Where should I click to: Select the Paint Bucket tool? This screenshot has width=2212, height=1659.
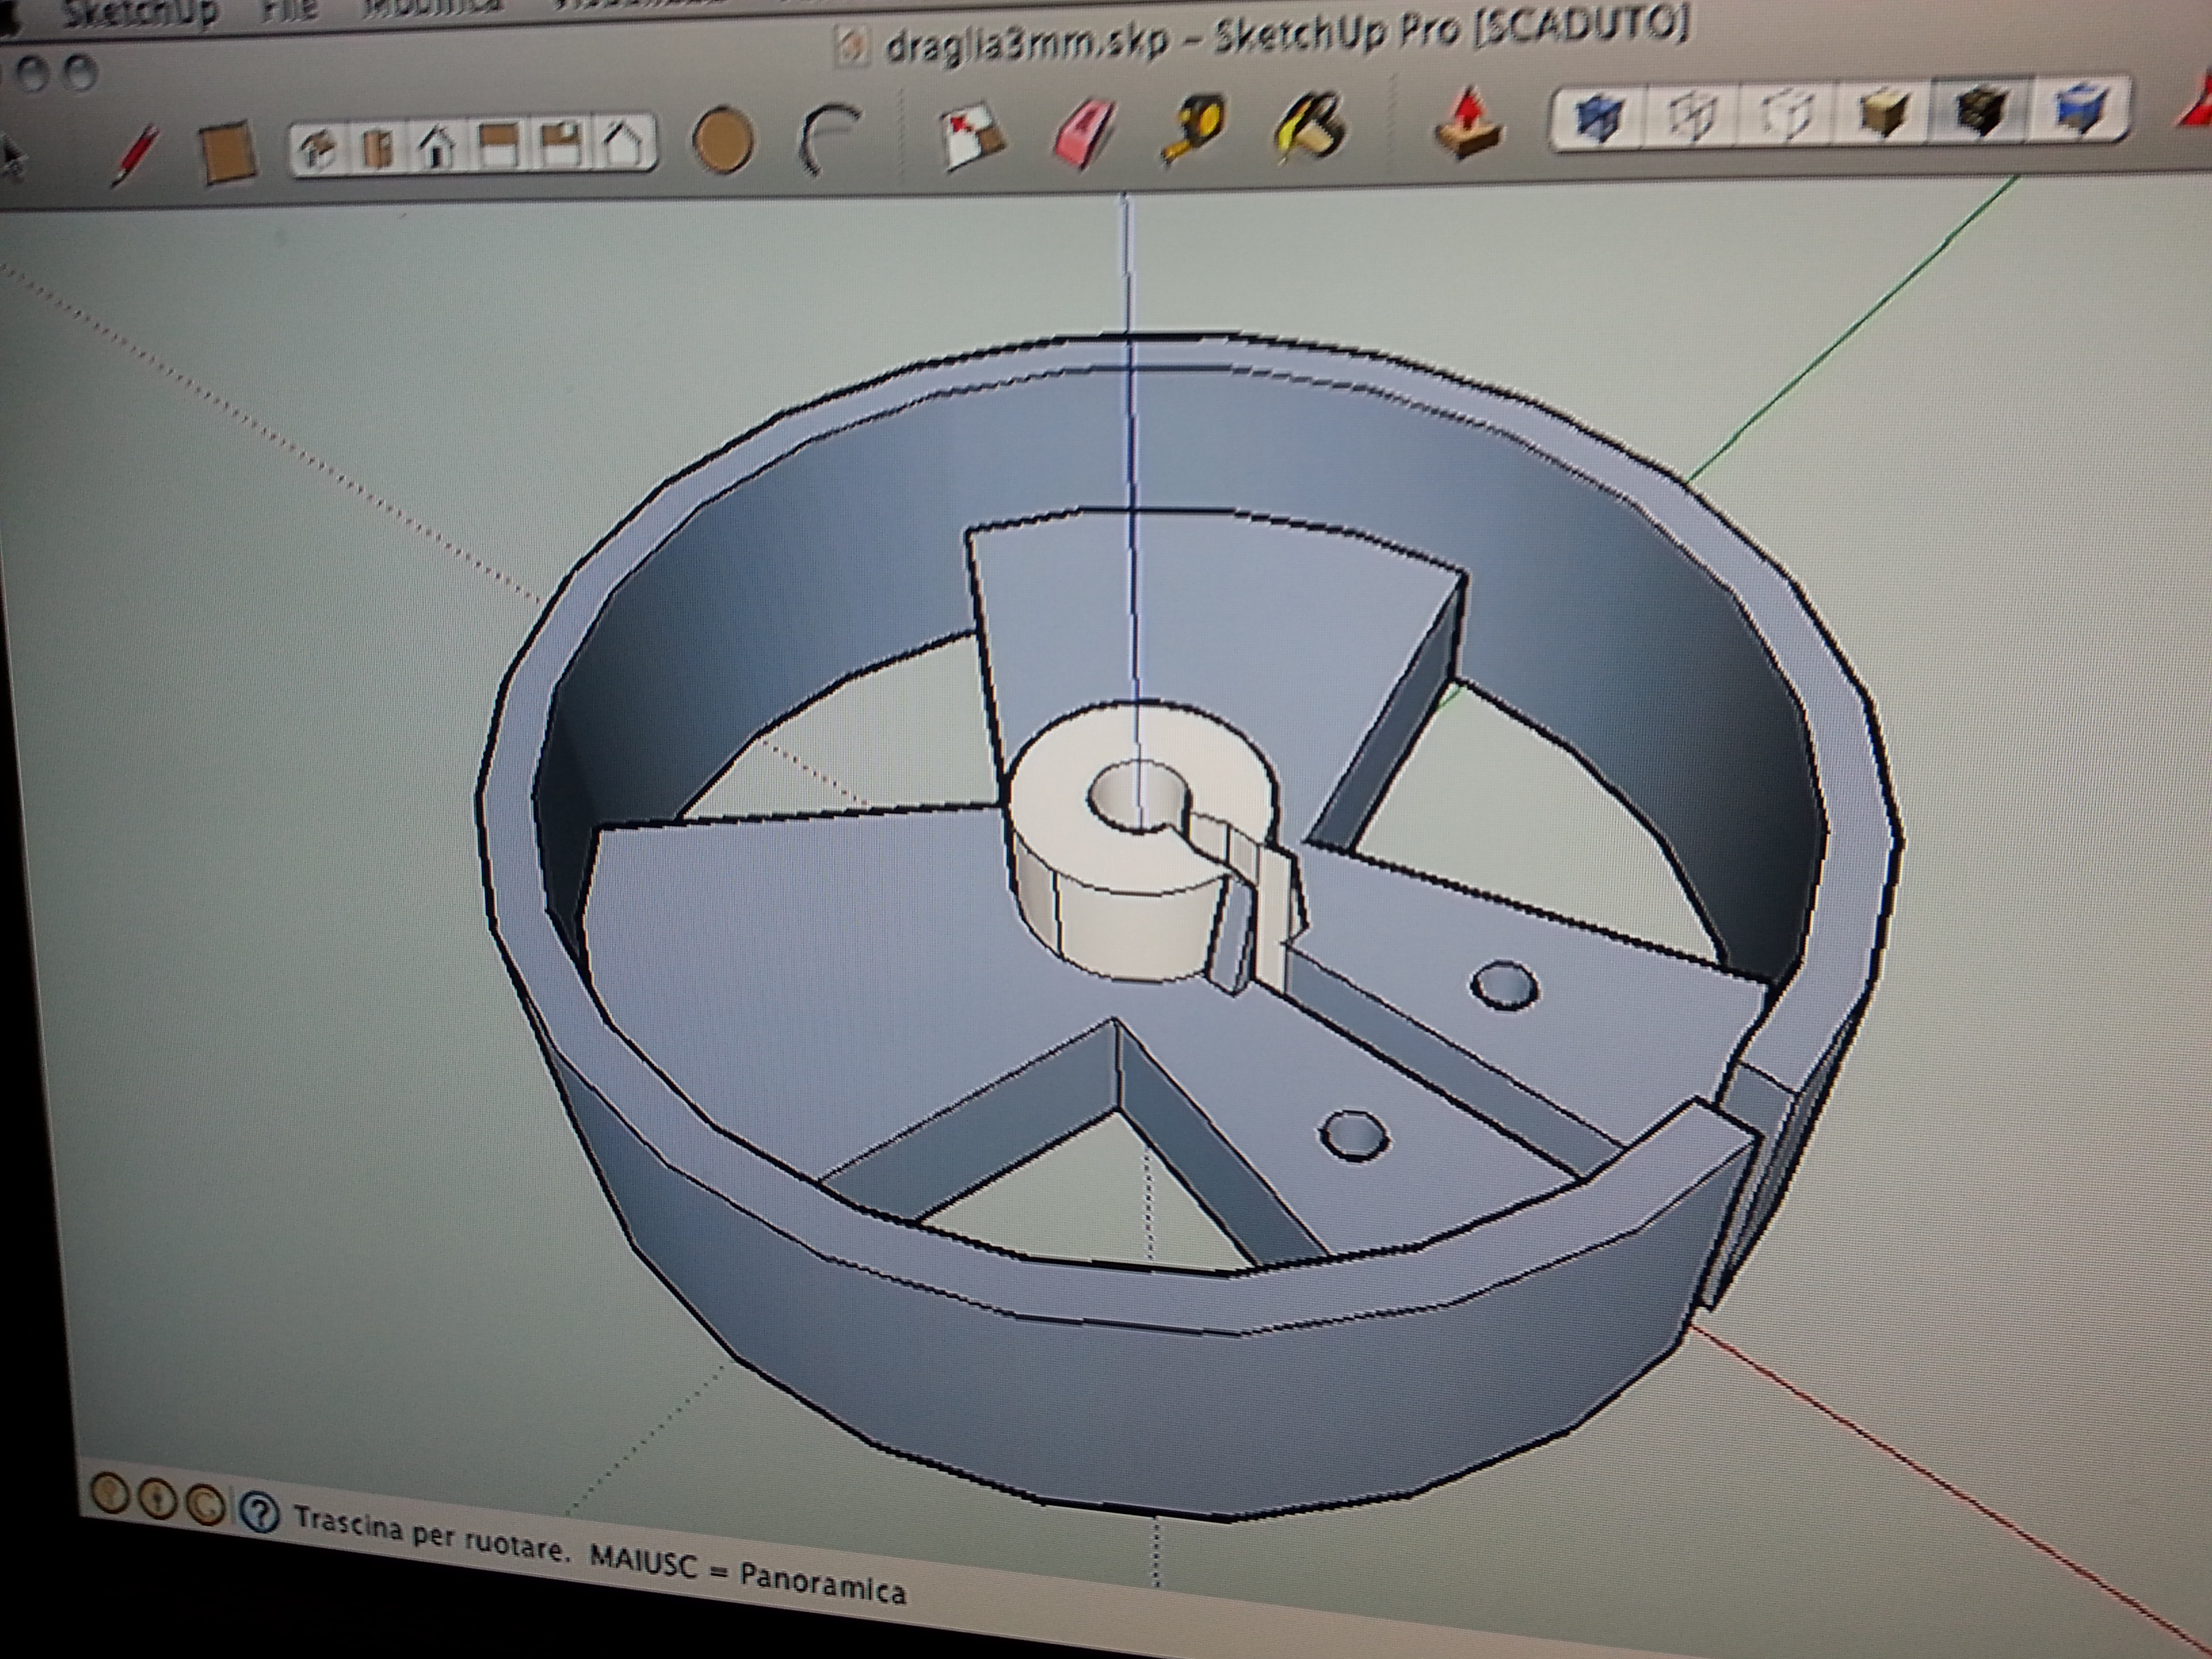point(1311,126)
